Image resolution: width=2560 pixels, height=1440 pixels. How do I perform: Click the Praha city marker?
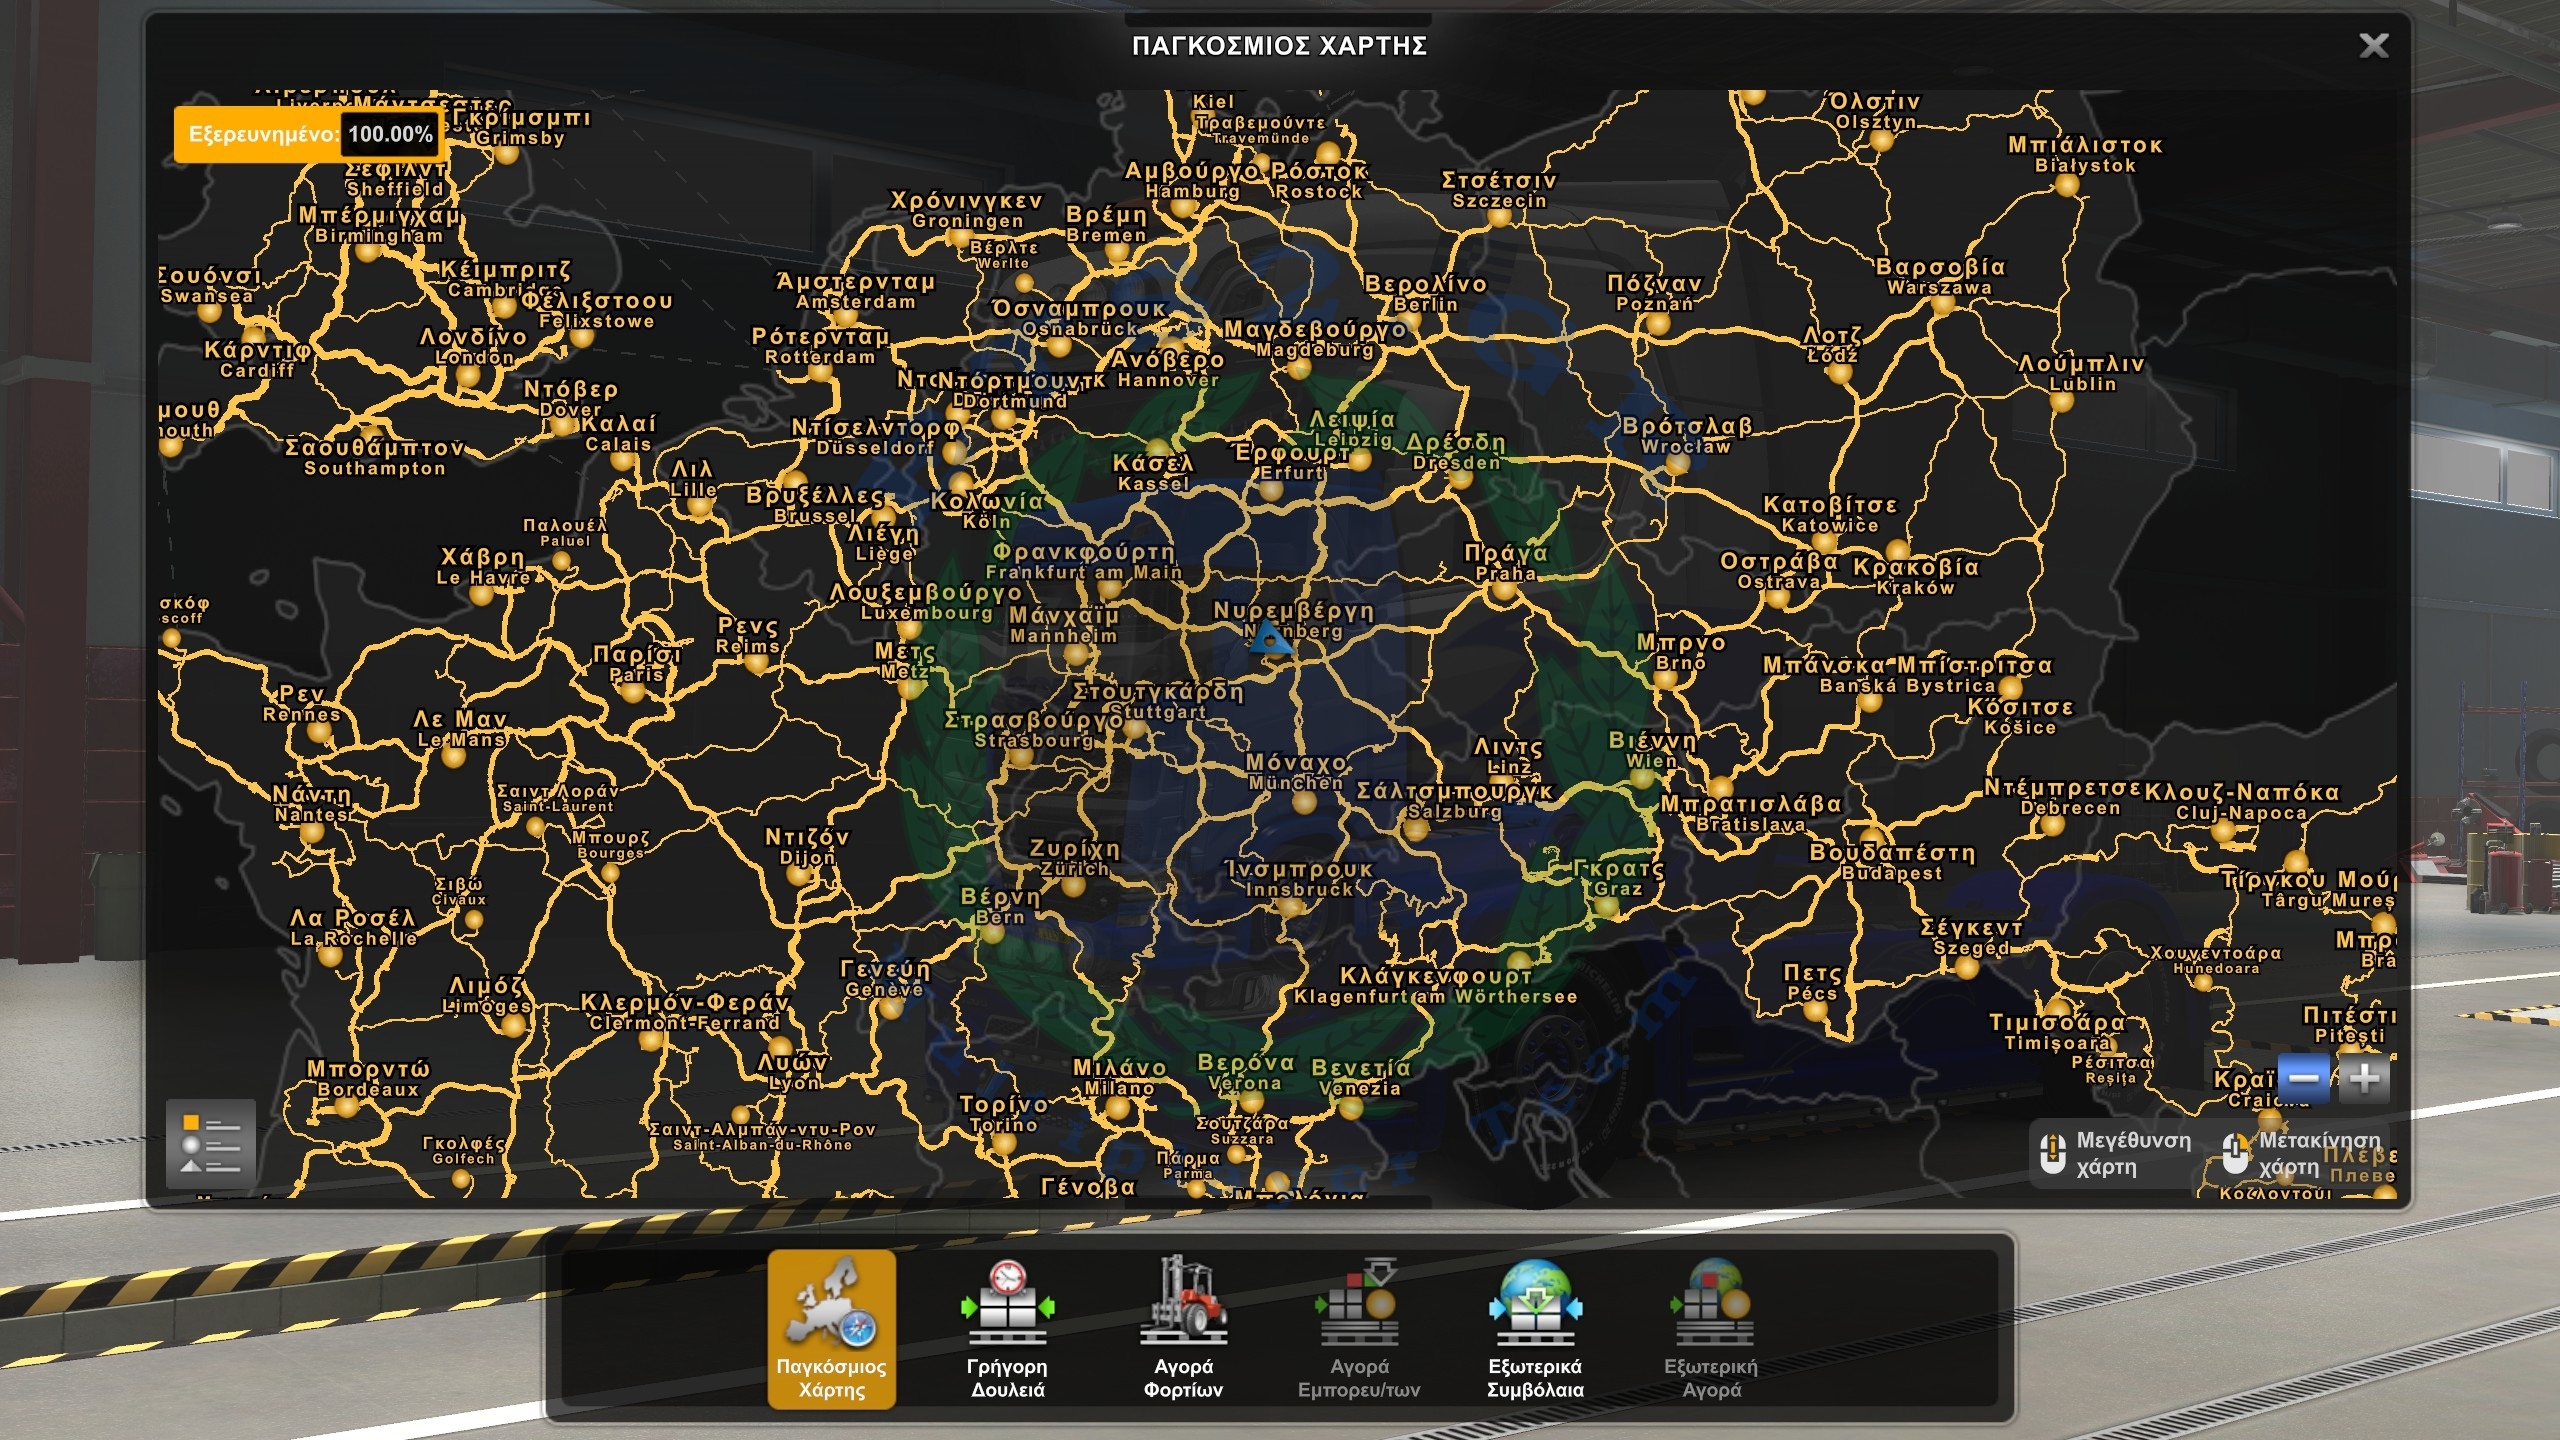[1503, 592]
